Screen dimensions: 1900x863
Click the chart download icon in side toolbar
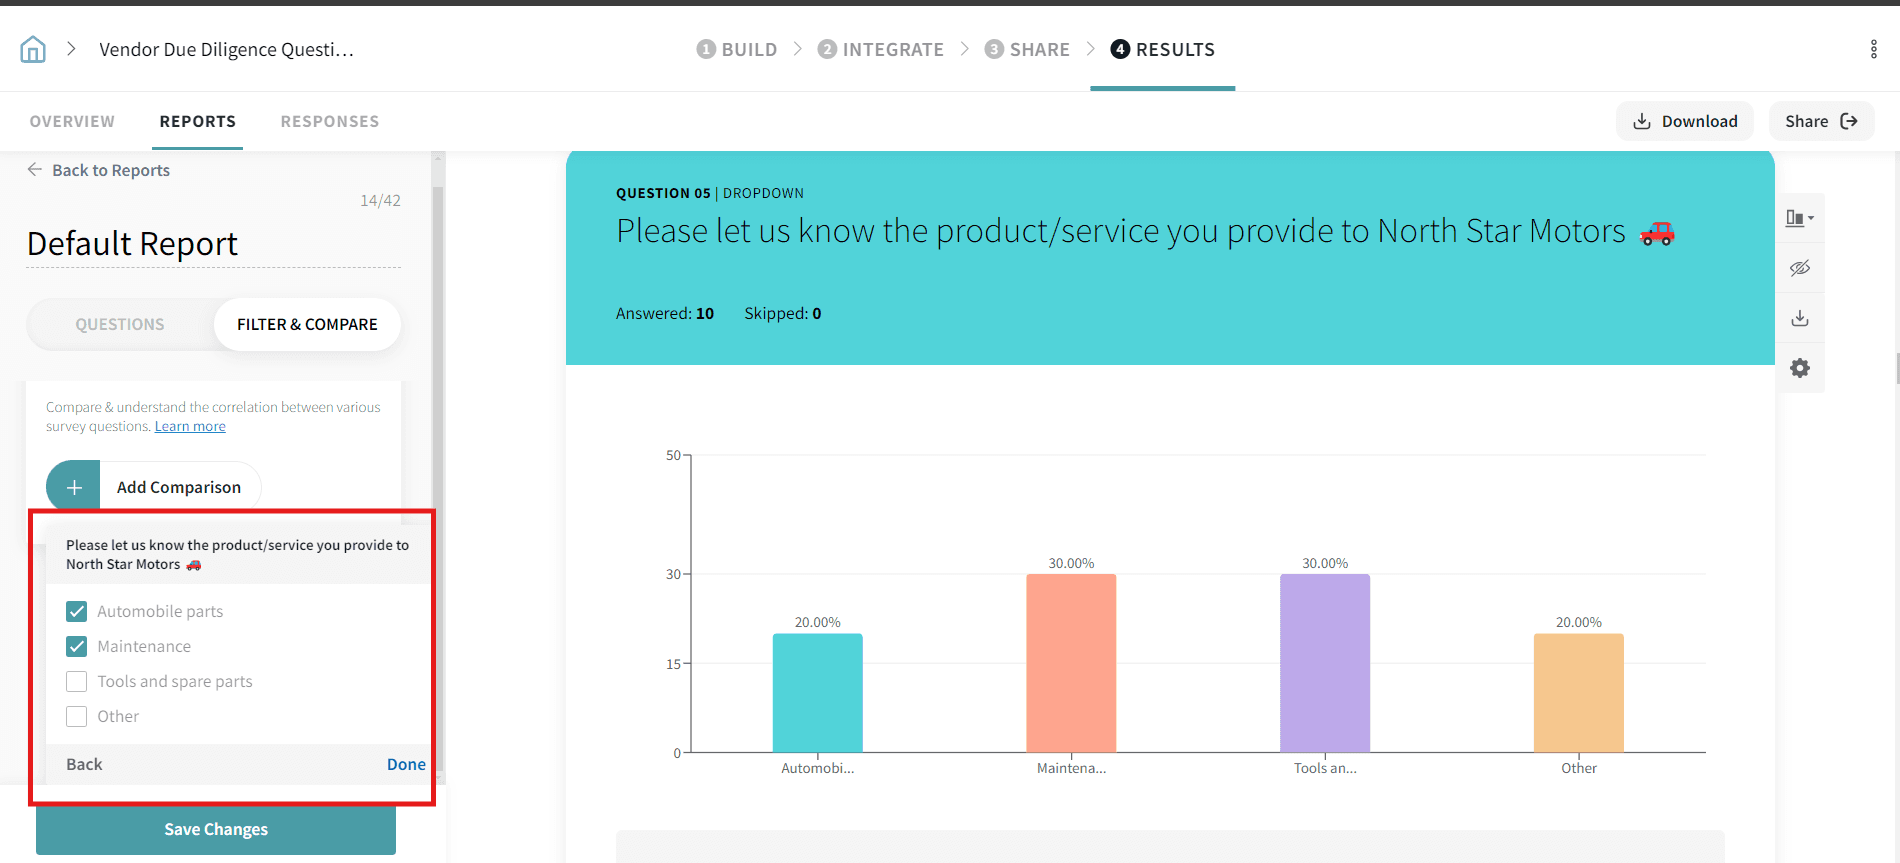[1799, 318]
